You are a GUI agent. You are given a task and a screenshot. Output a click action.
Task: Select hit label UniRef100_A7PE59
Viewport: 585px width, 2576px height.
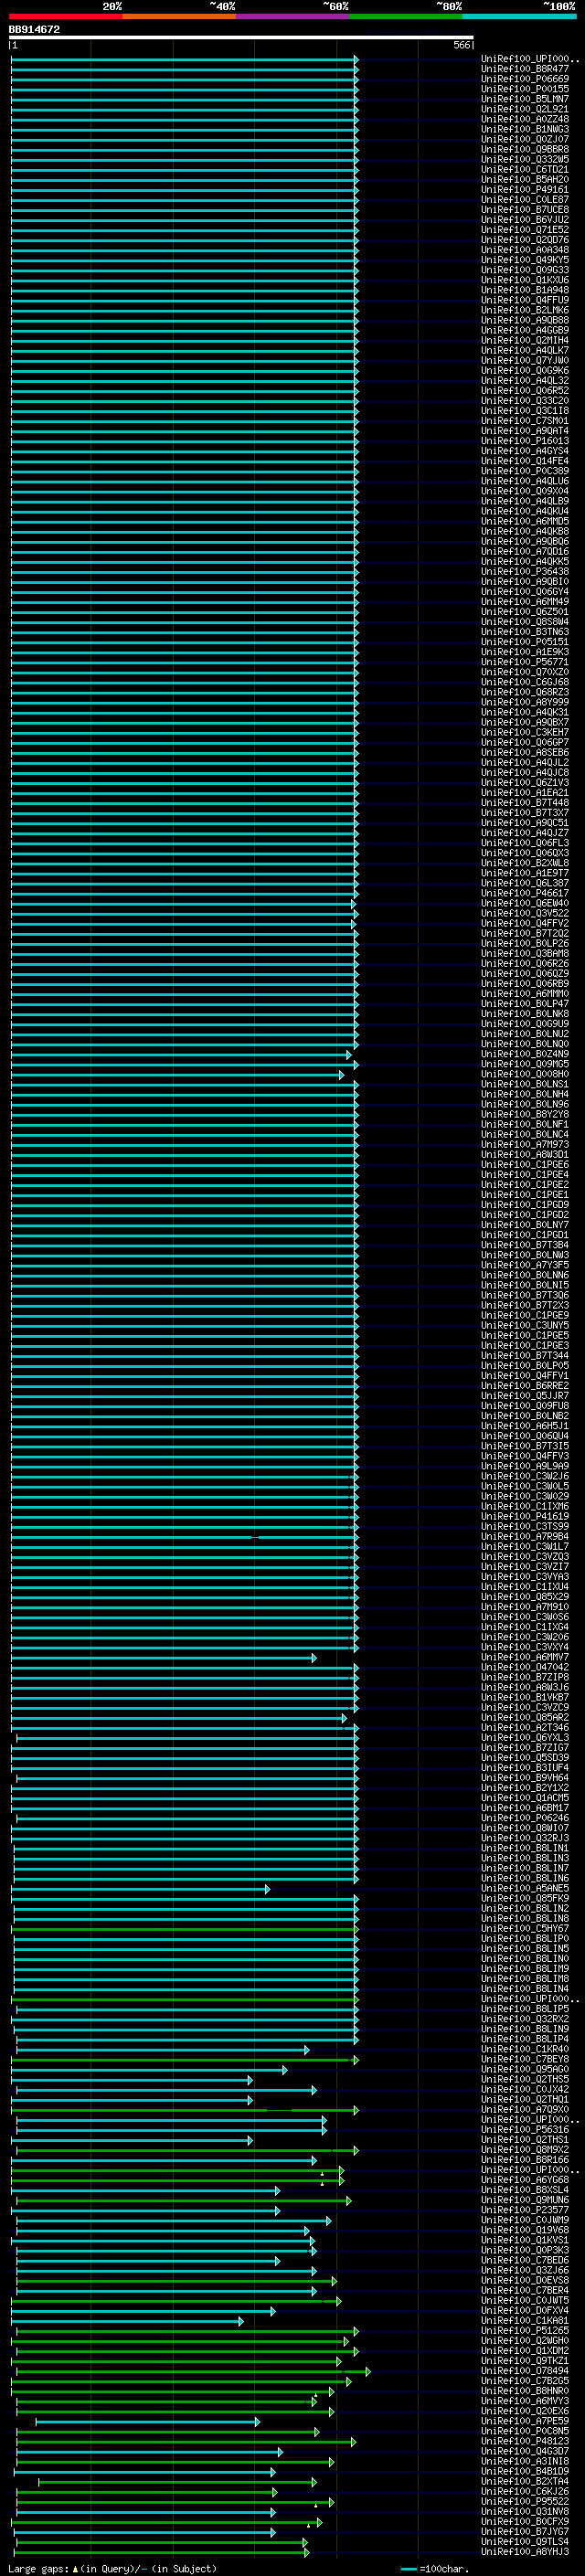pyautogui.click(x=525, y=2420)
